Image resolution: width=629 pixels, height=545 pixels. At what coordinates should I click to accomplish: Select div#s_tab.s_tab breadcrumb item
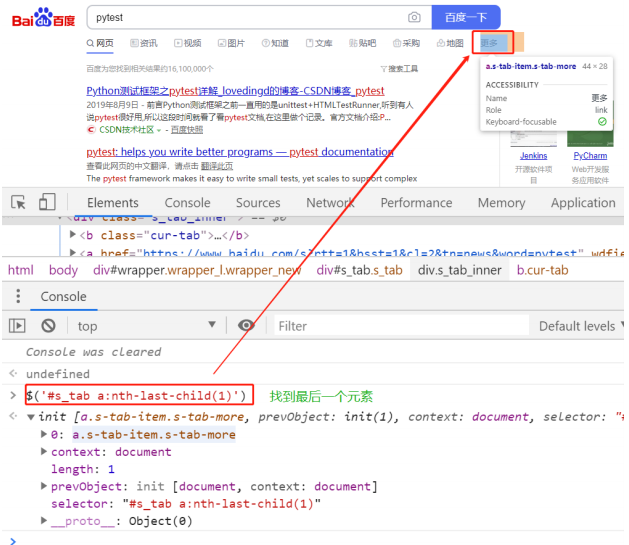coord(359,270)
